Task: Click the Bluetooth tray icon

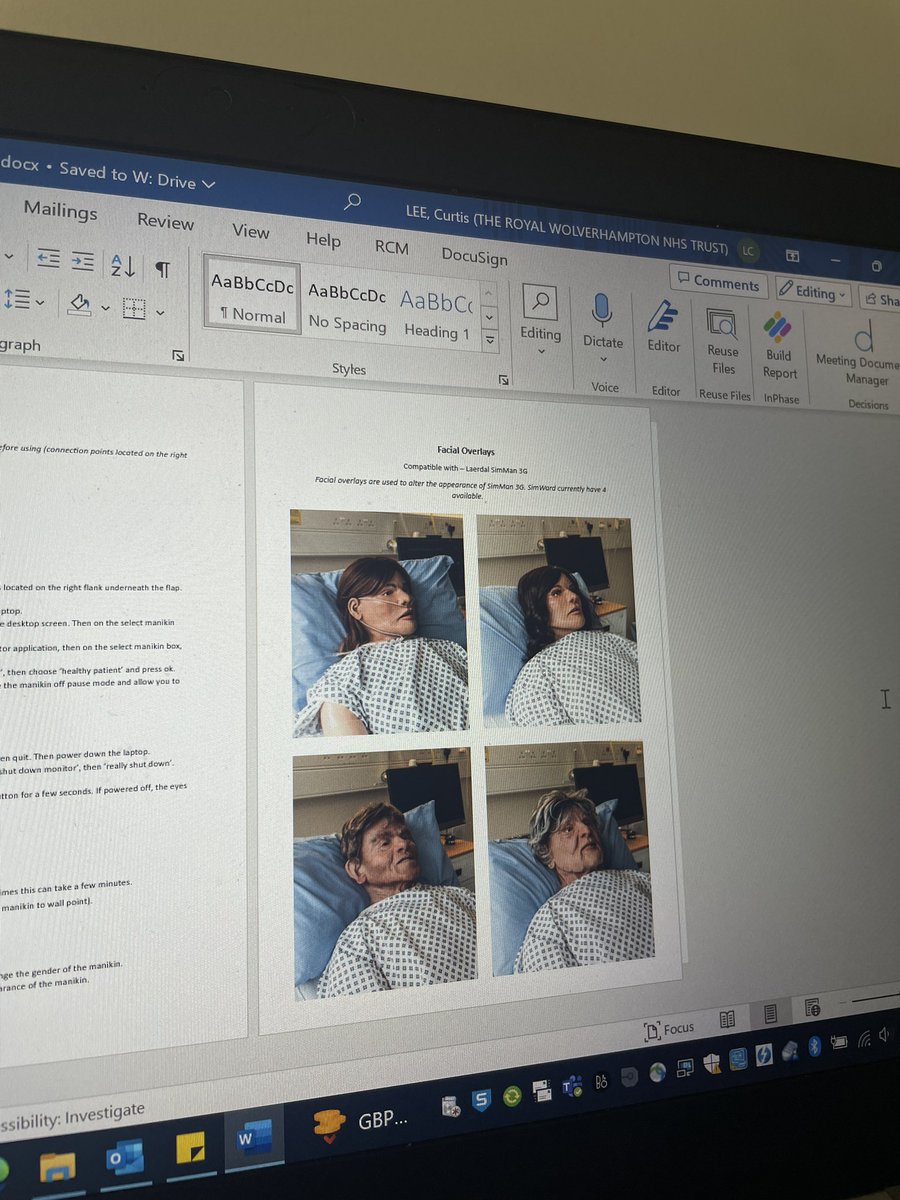Action: click(x=814, y=1045)
